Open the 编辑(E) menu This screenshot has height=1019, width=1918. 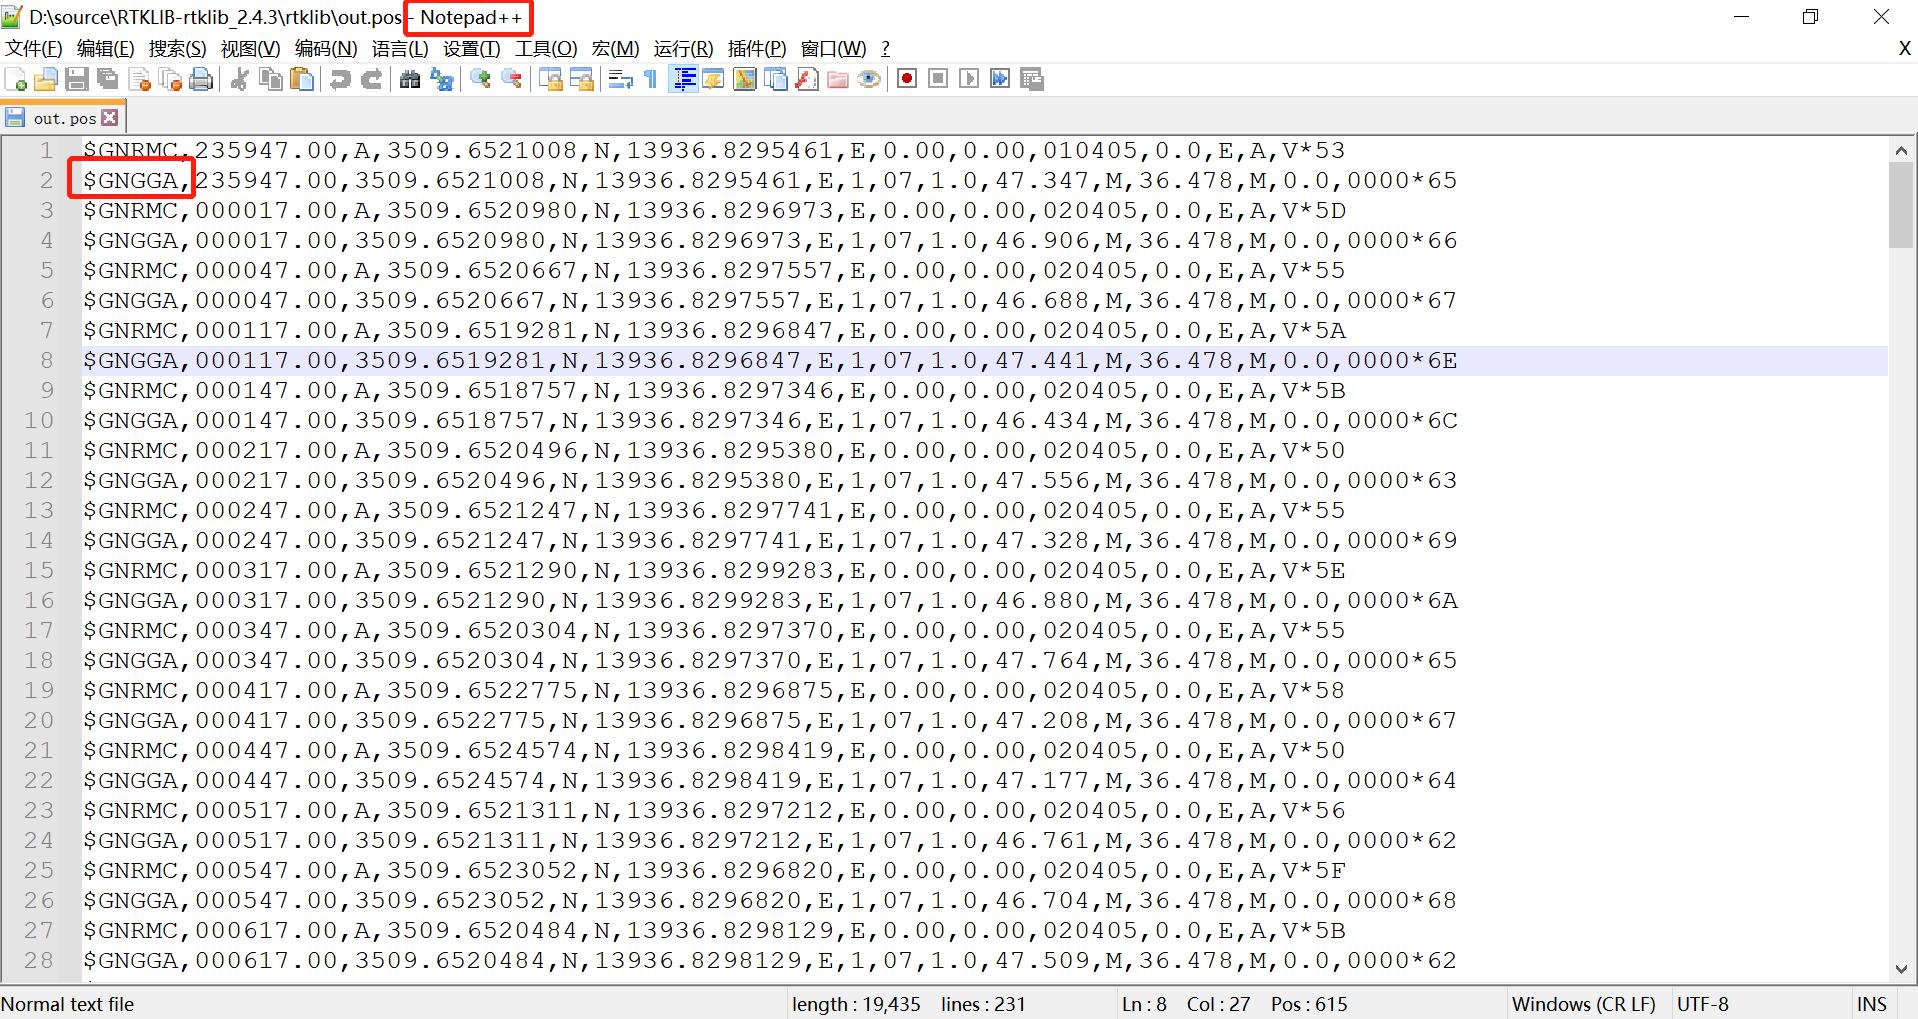(x=106, y=49)
